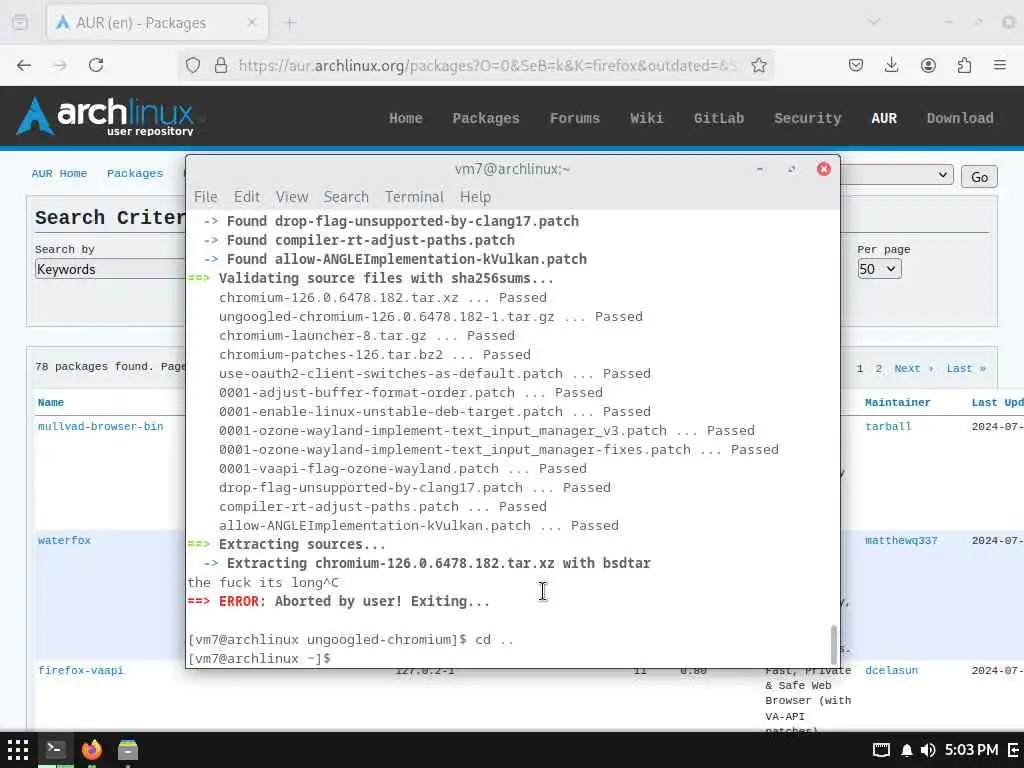Open notifications bell in system tray

pos(906,750)
